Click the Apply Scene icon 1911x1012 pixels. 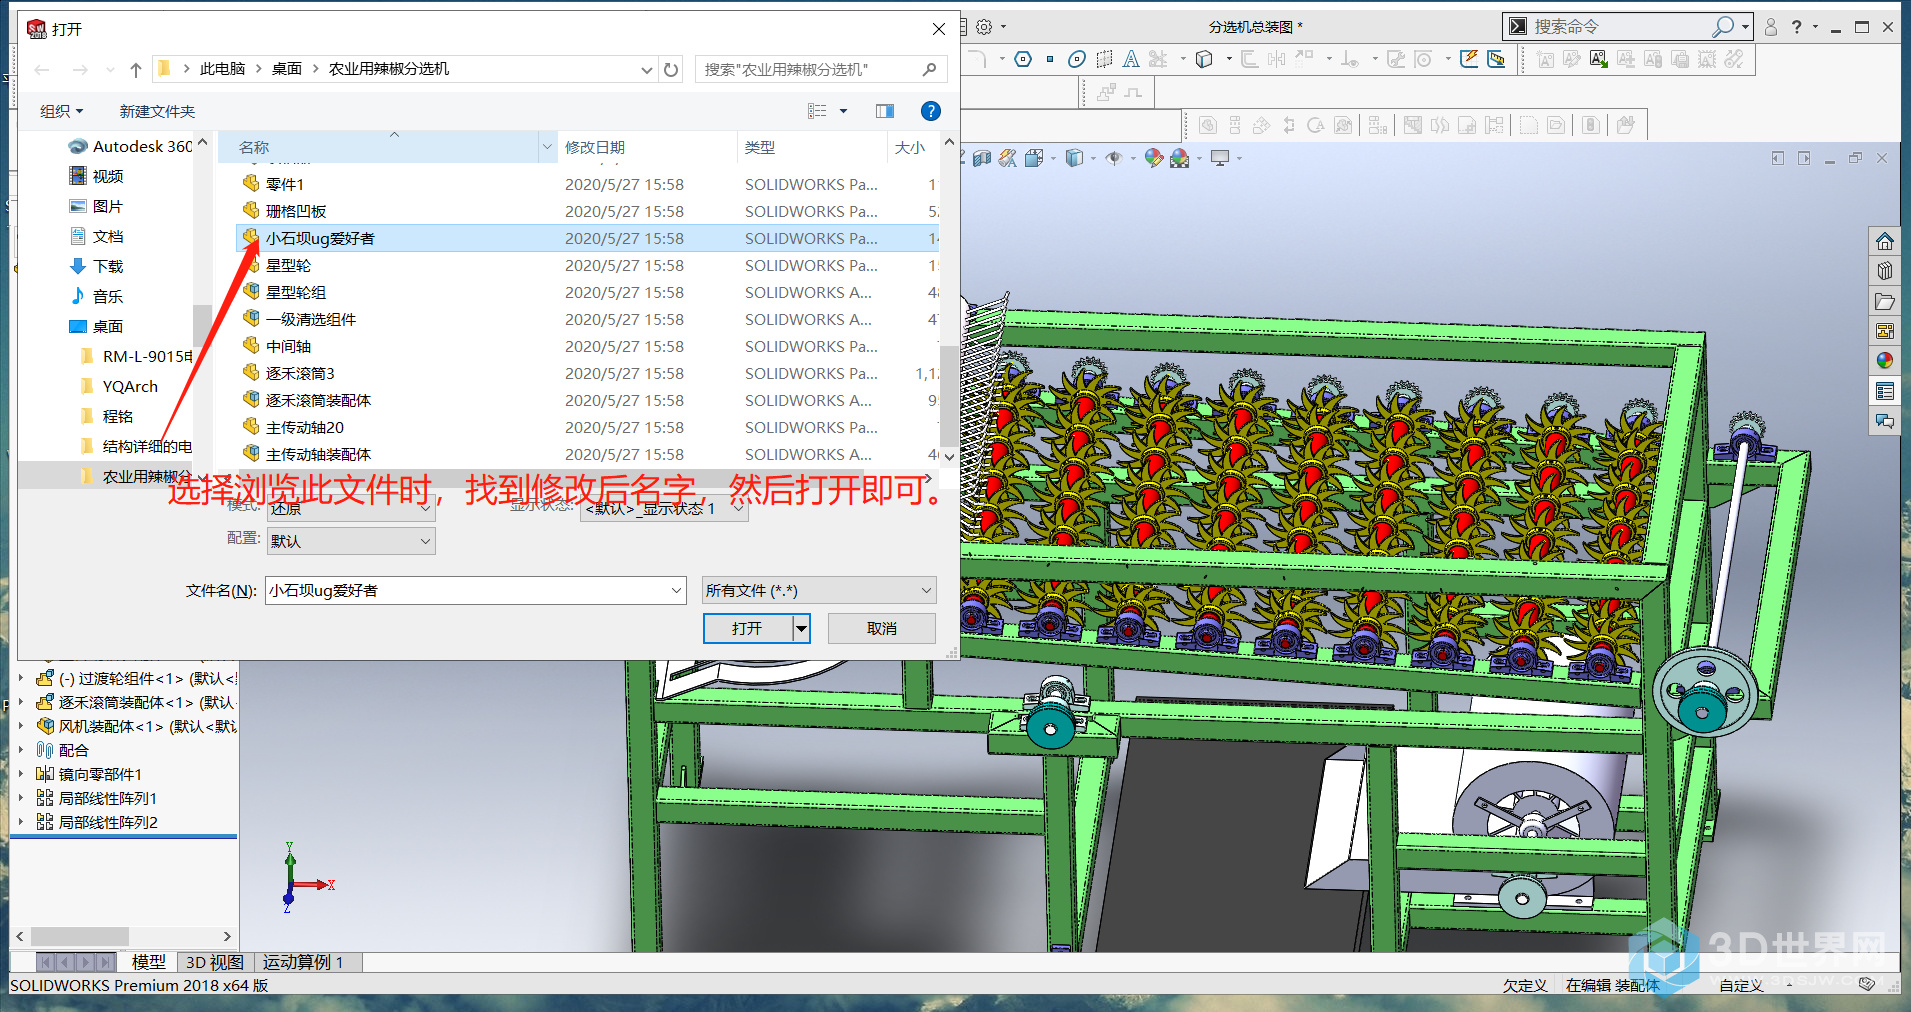click(1180, 158)
